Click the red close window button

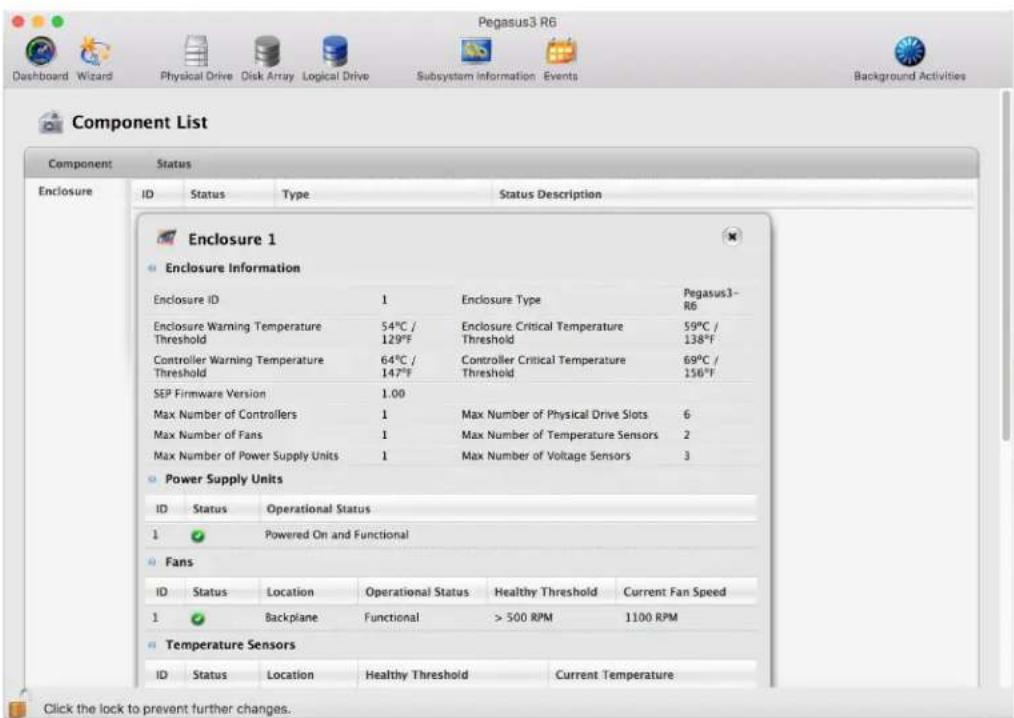18,21
